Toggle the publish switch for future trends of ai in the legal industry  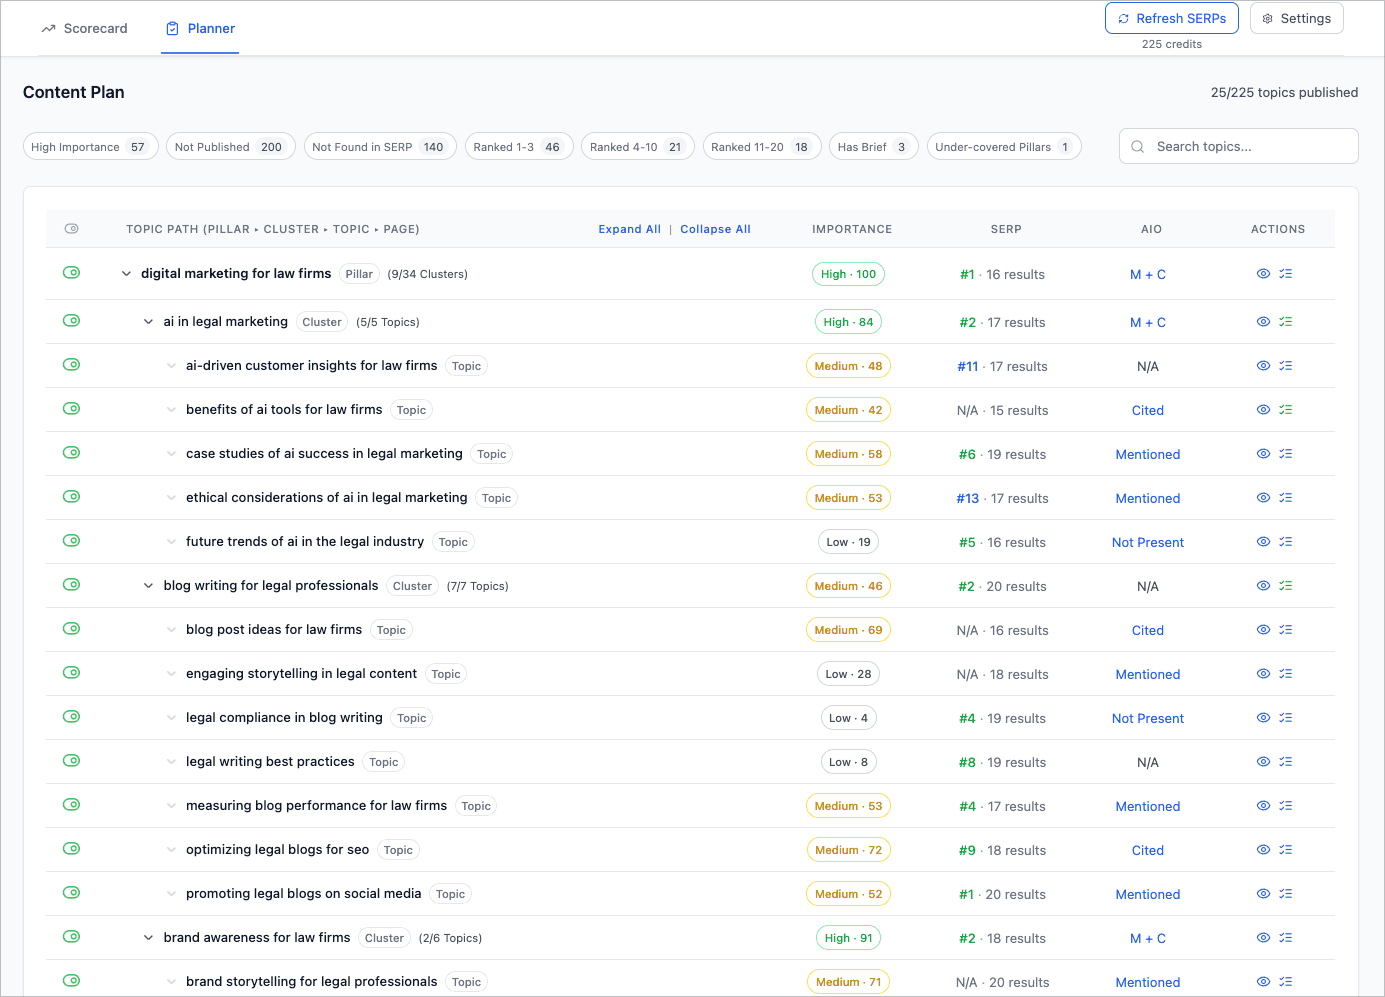click(x=71, y=540)
